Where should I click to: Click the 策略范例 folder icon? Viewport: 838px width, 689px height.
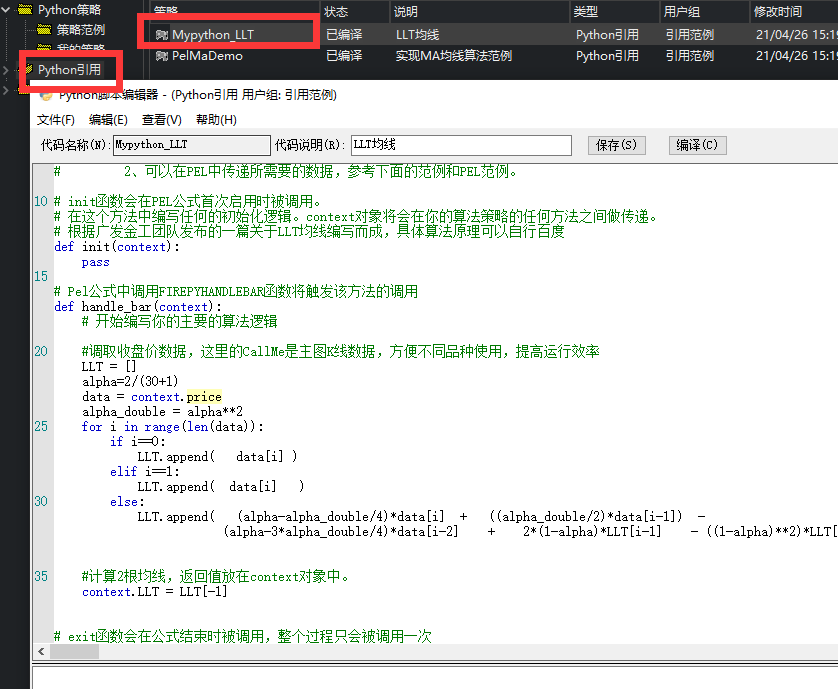[x=44, y=29]
